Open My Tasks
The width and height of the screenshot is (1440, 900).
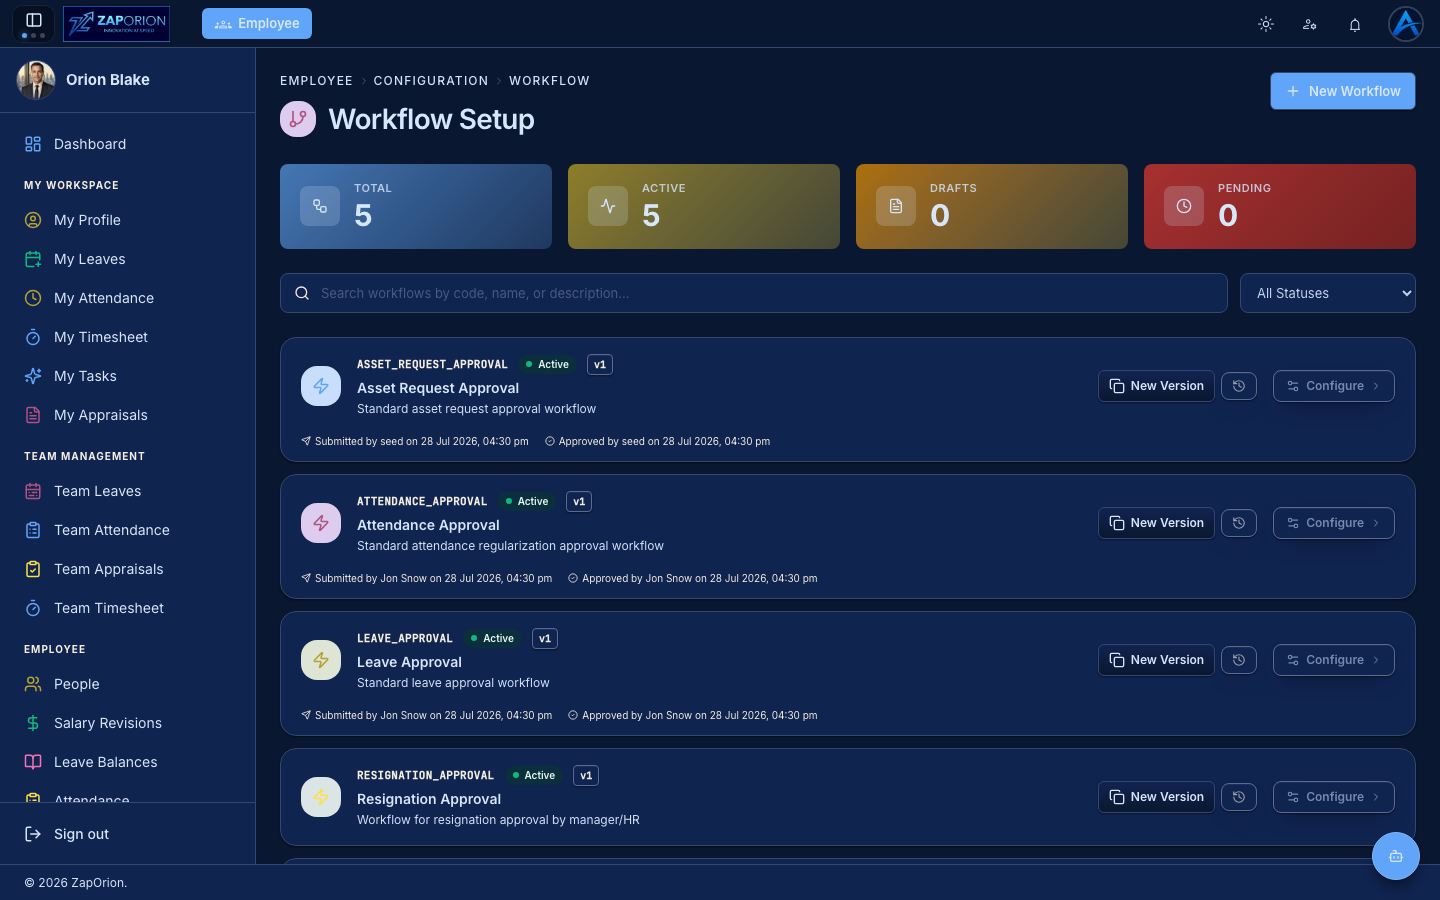pos(128,376)
